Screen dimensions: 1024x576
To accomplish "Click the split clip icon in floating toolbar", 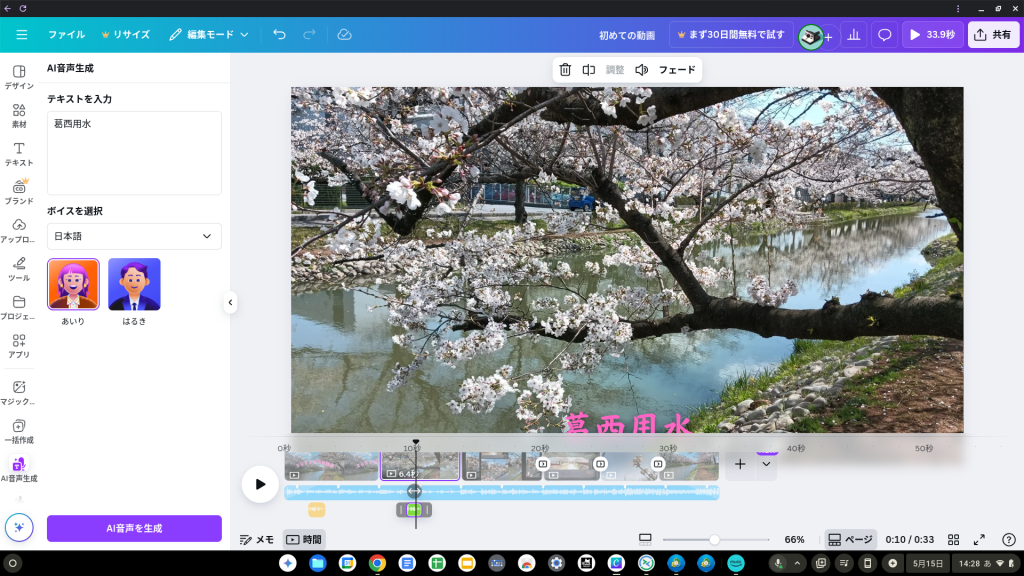I will click(x=589, y=70).
